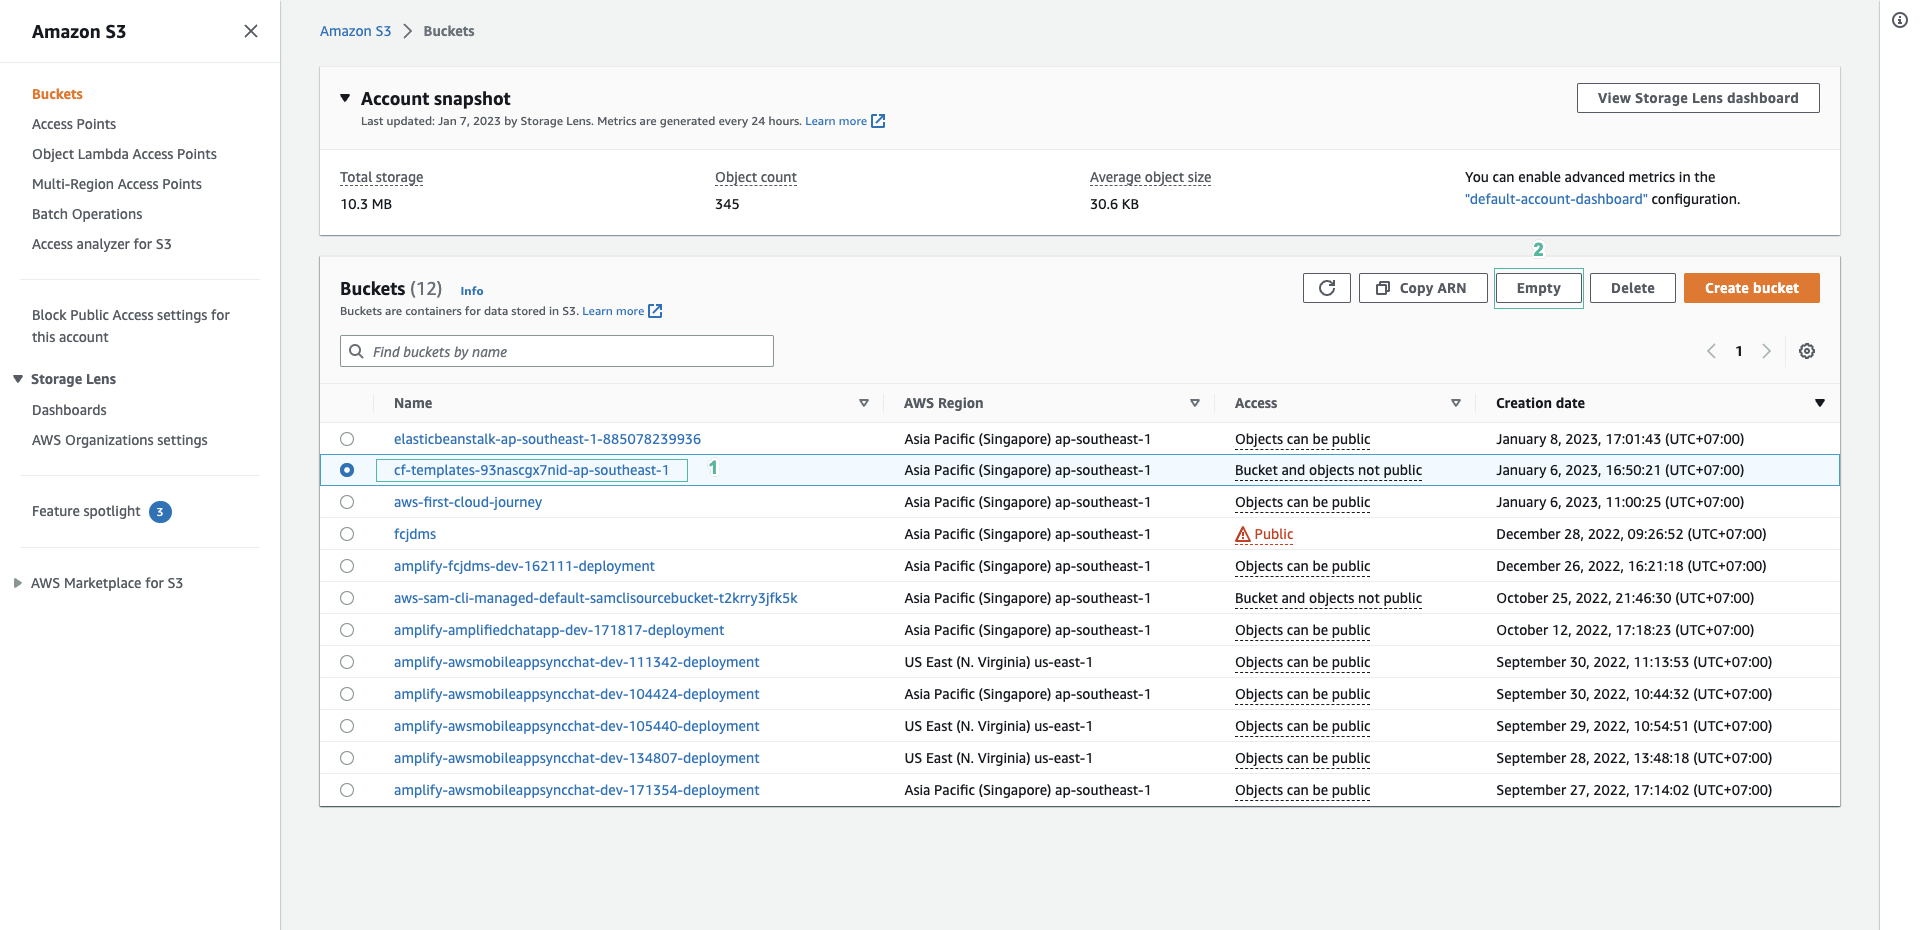Select radio for elasticbeanstalk-ap-southeast-1 bucket
Viewport: 1920px width, 930px height.
[x=347, y=439]
